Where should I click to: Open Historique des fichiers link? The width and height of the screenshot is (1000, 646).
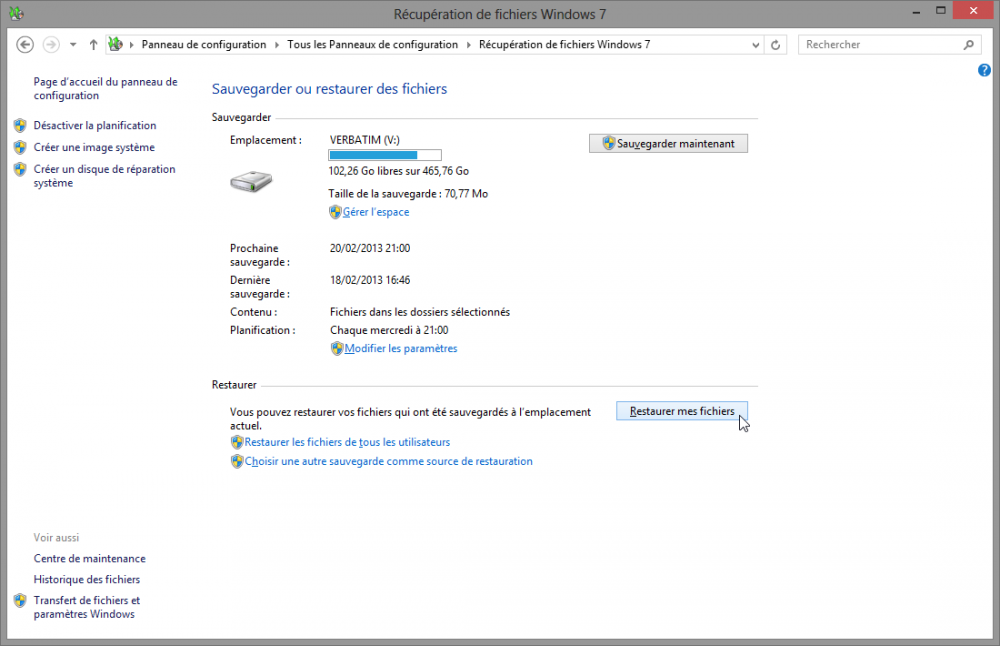pyautogui.click(x=87, y=580)
